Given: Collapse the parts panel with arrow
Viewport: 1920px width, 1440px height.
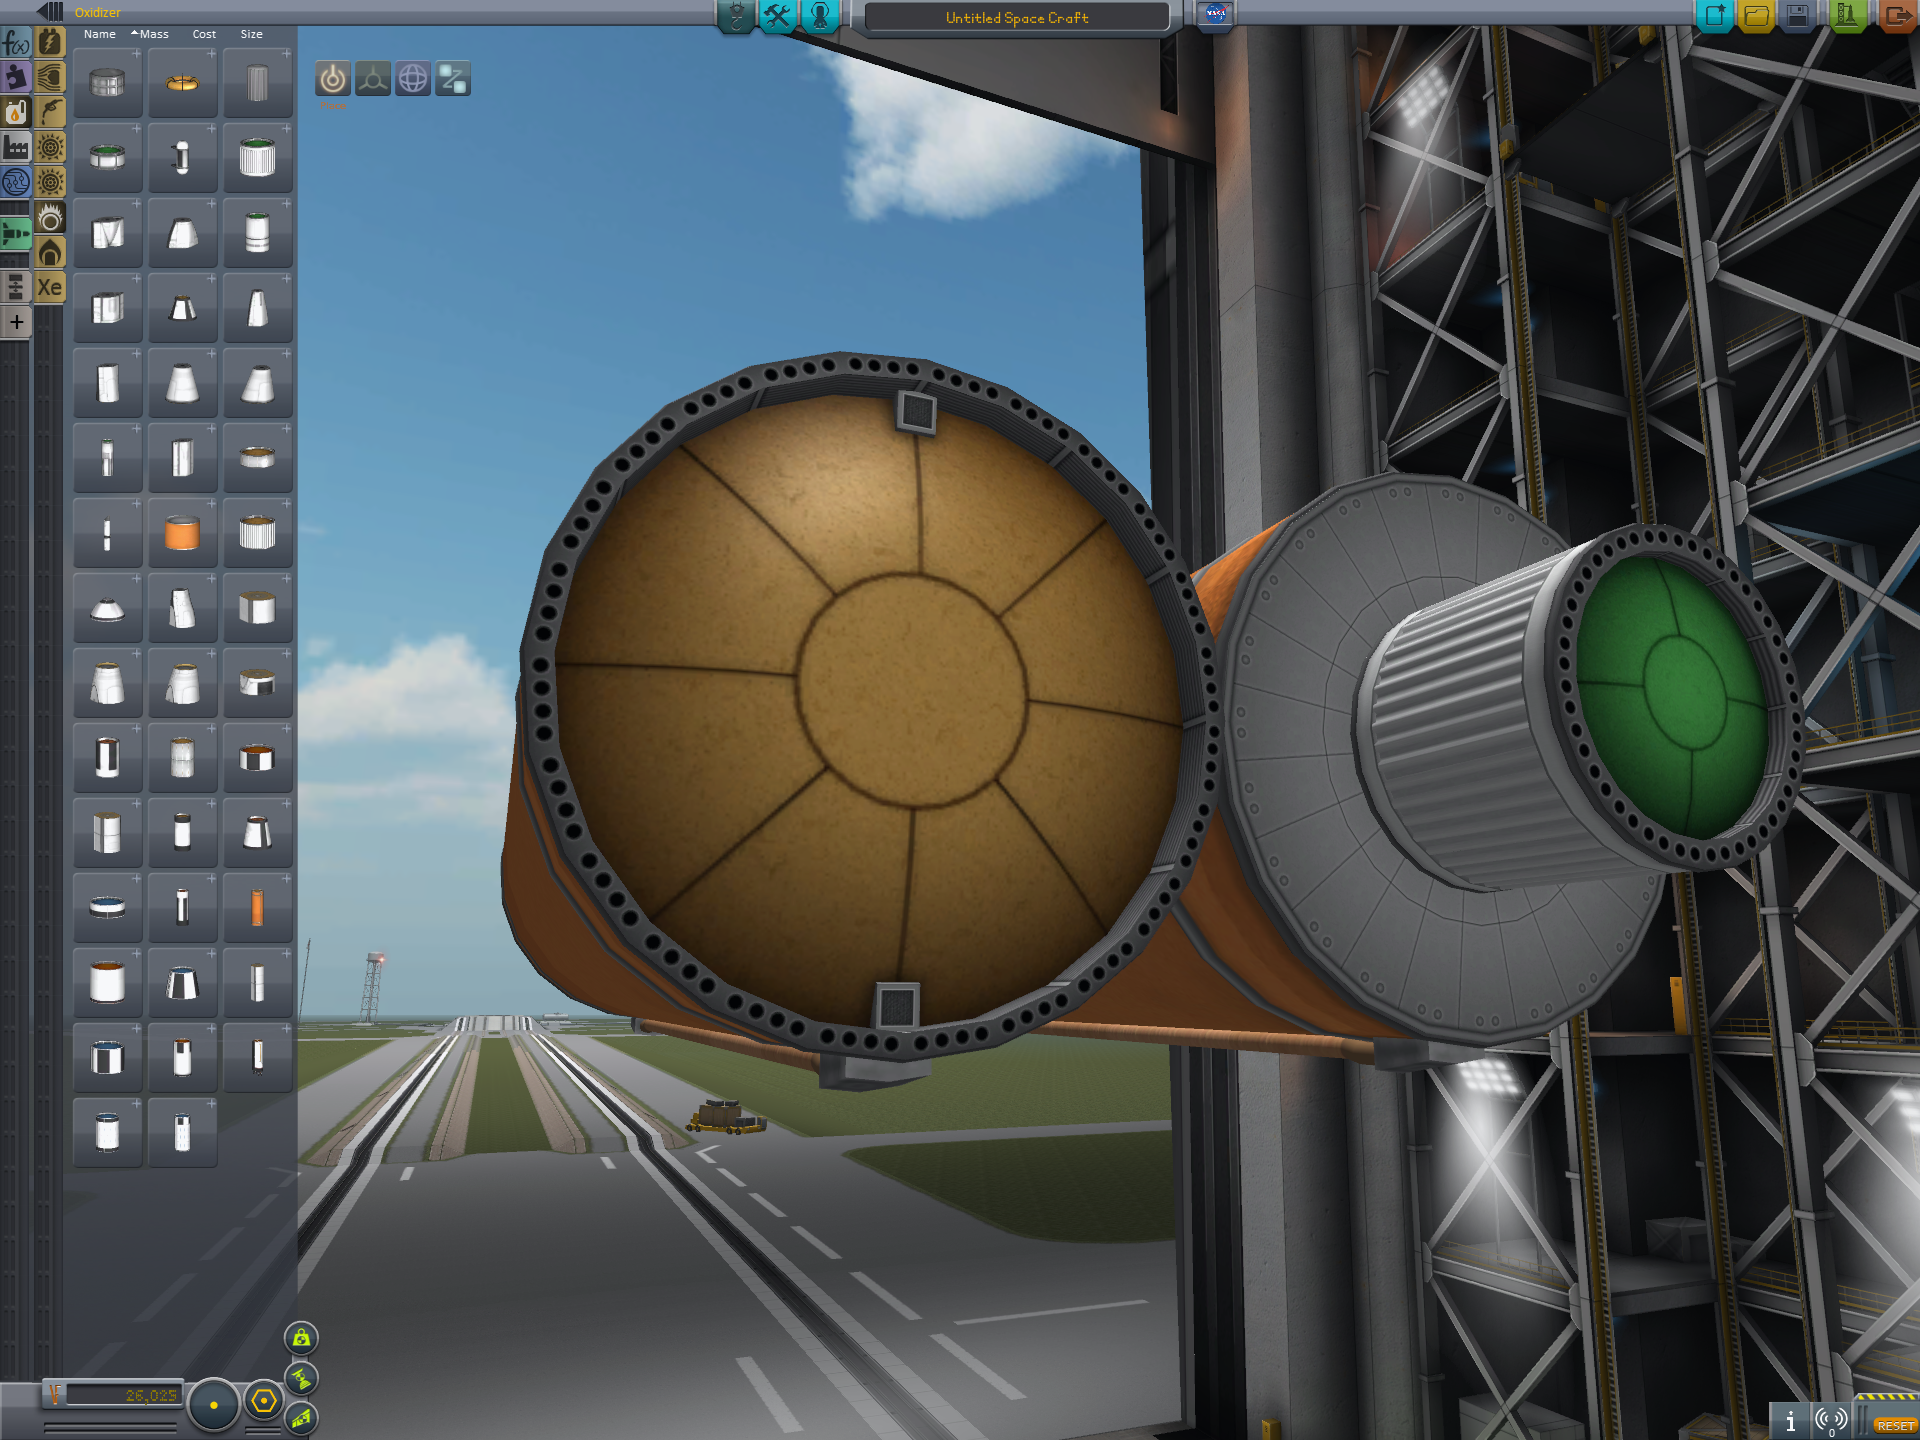Looking at the screenshot, I should 49,11.
